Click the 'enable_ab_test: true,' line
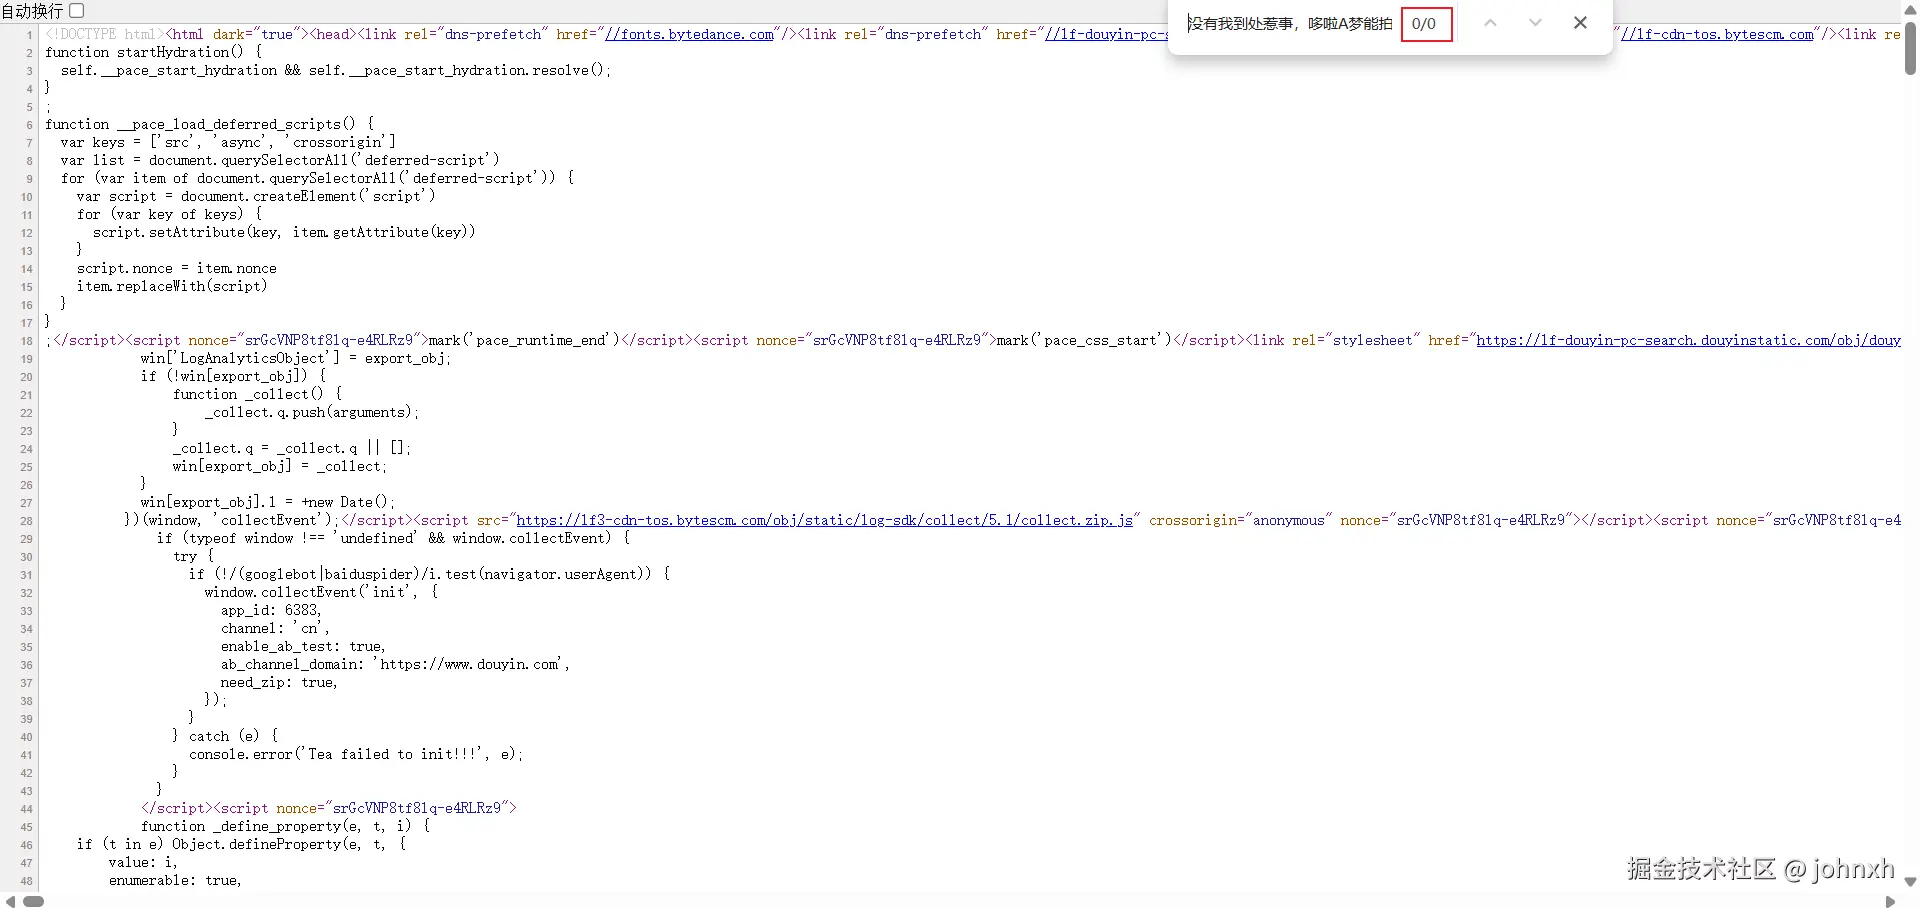This screenshot has width=1920, height=908. point(303,646)
